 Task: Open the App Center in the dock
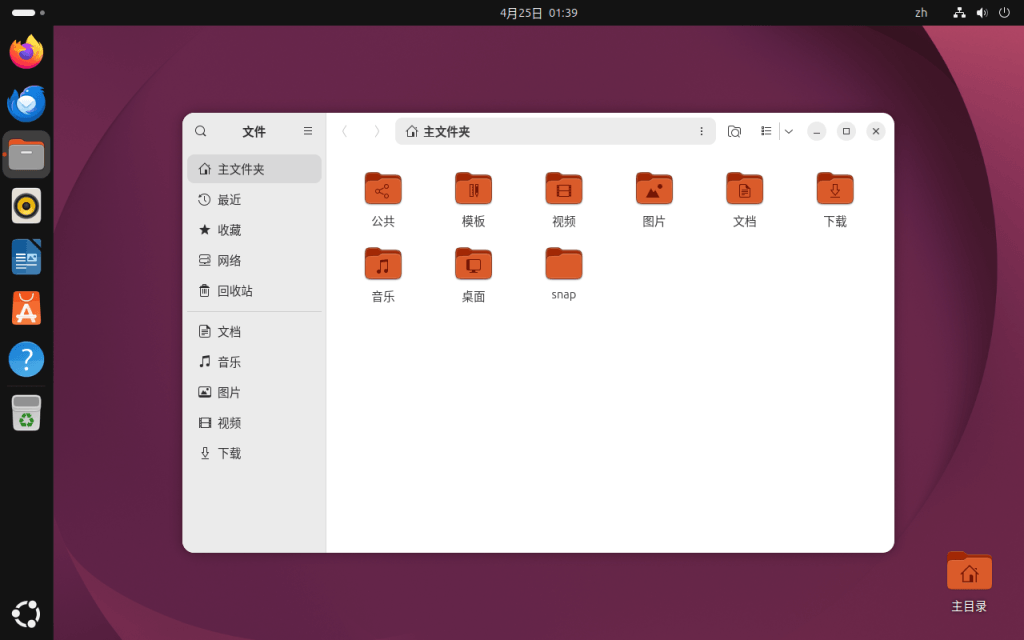point(26,308)
